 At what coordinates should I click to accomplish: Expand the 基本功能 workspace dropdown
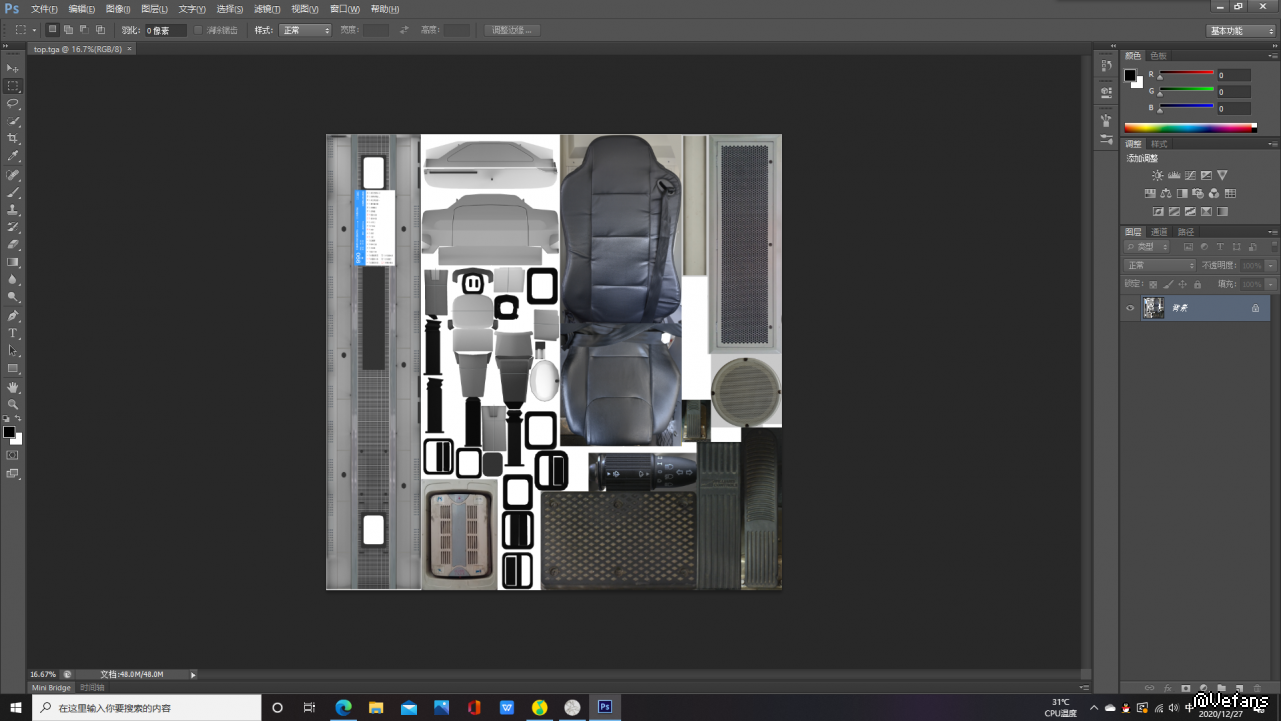coord(1241,30)
